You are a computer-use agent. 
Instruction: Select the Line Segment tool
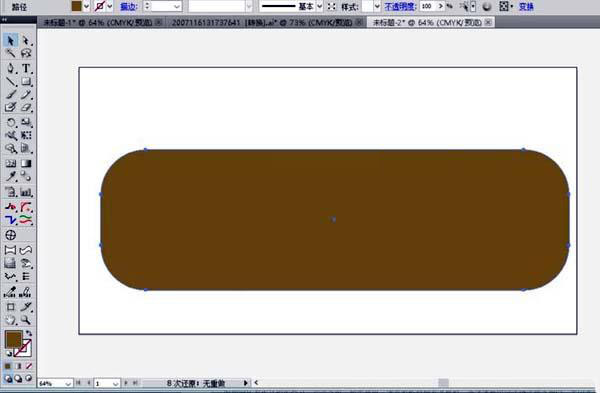coord(10,82)
